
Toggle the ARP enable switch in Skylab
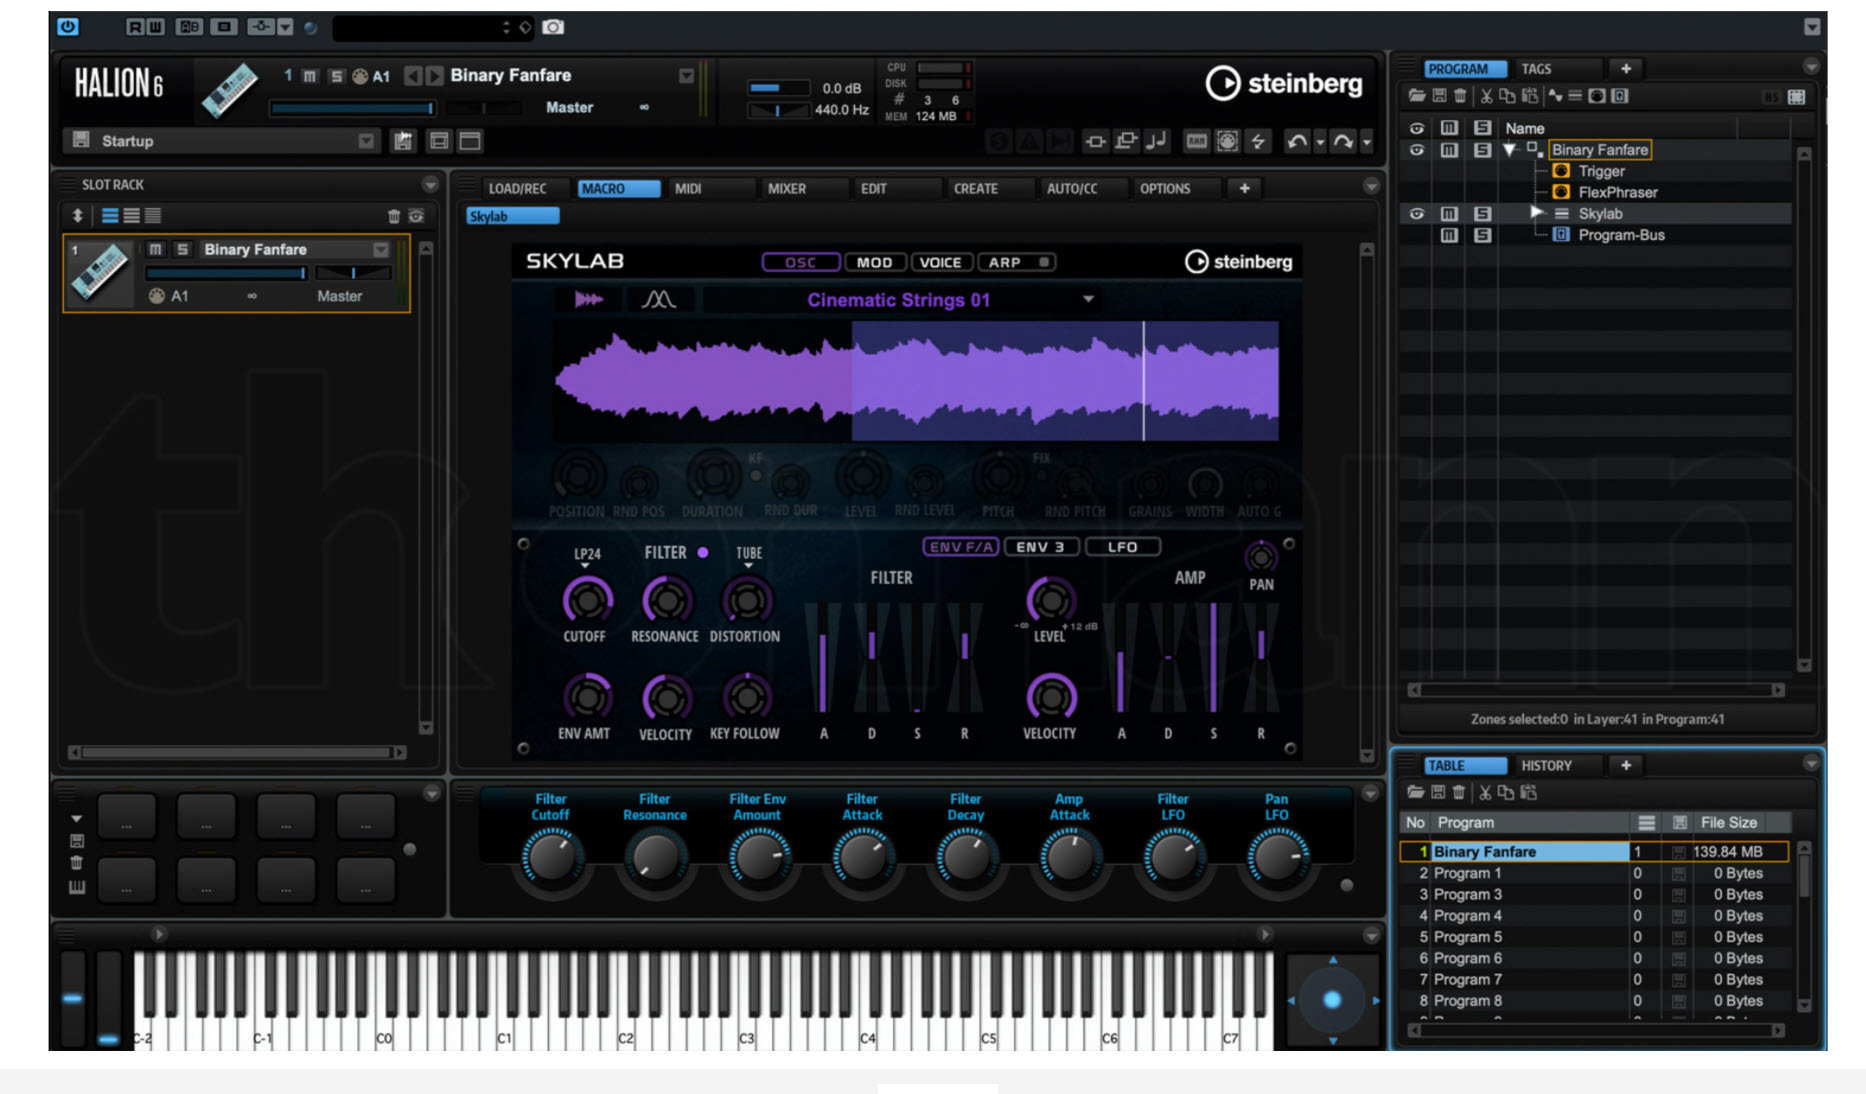pyautogui.click(x=1043, y=262)
